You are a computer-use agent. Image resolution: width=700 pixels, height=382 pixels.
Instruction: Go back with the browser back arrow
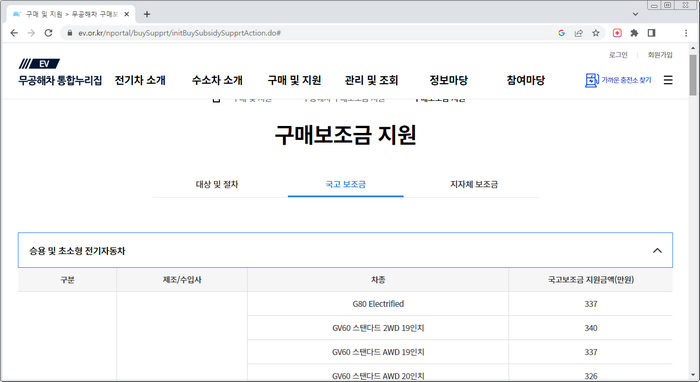click(14, 33)
